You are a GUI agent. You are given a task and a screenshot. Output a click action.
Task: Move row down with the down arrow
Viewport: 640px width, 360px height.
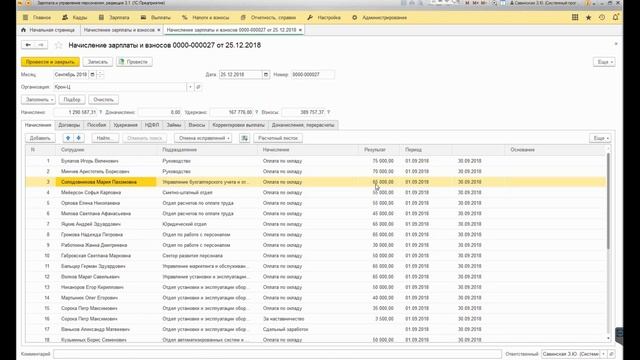click(78, 138)
